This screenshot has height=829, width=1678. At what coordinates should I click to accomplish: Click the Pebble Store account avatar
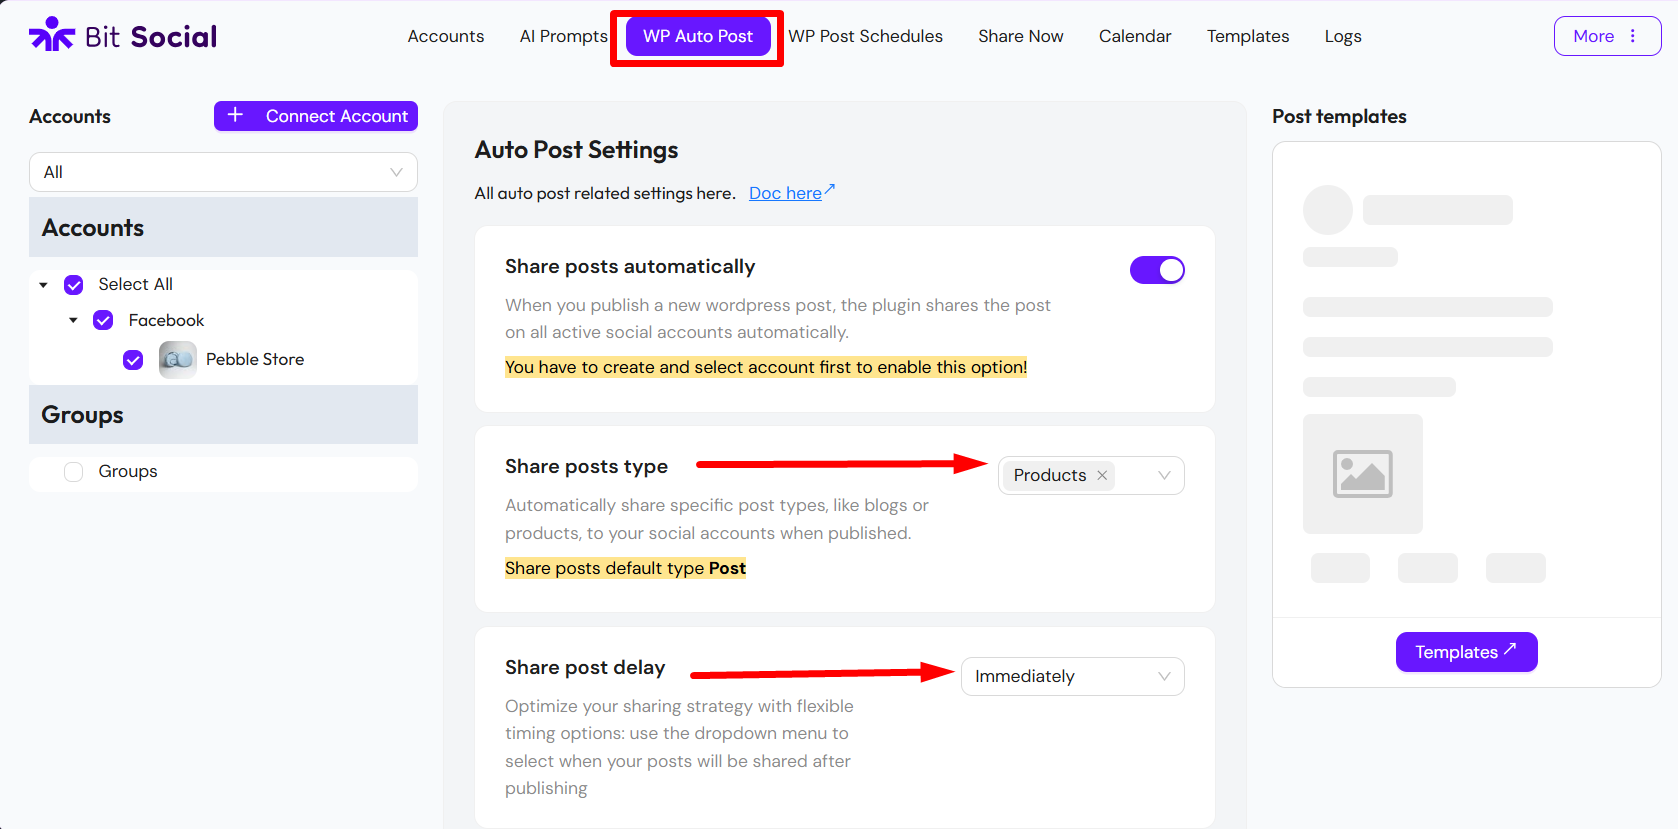point(176,359)
